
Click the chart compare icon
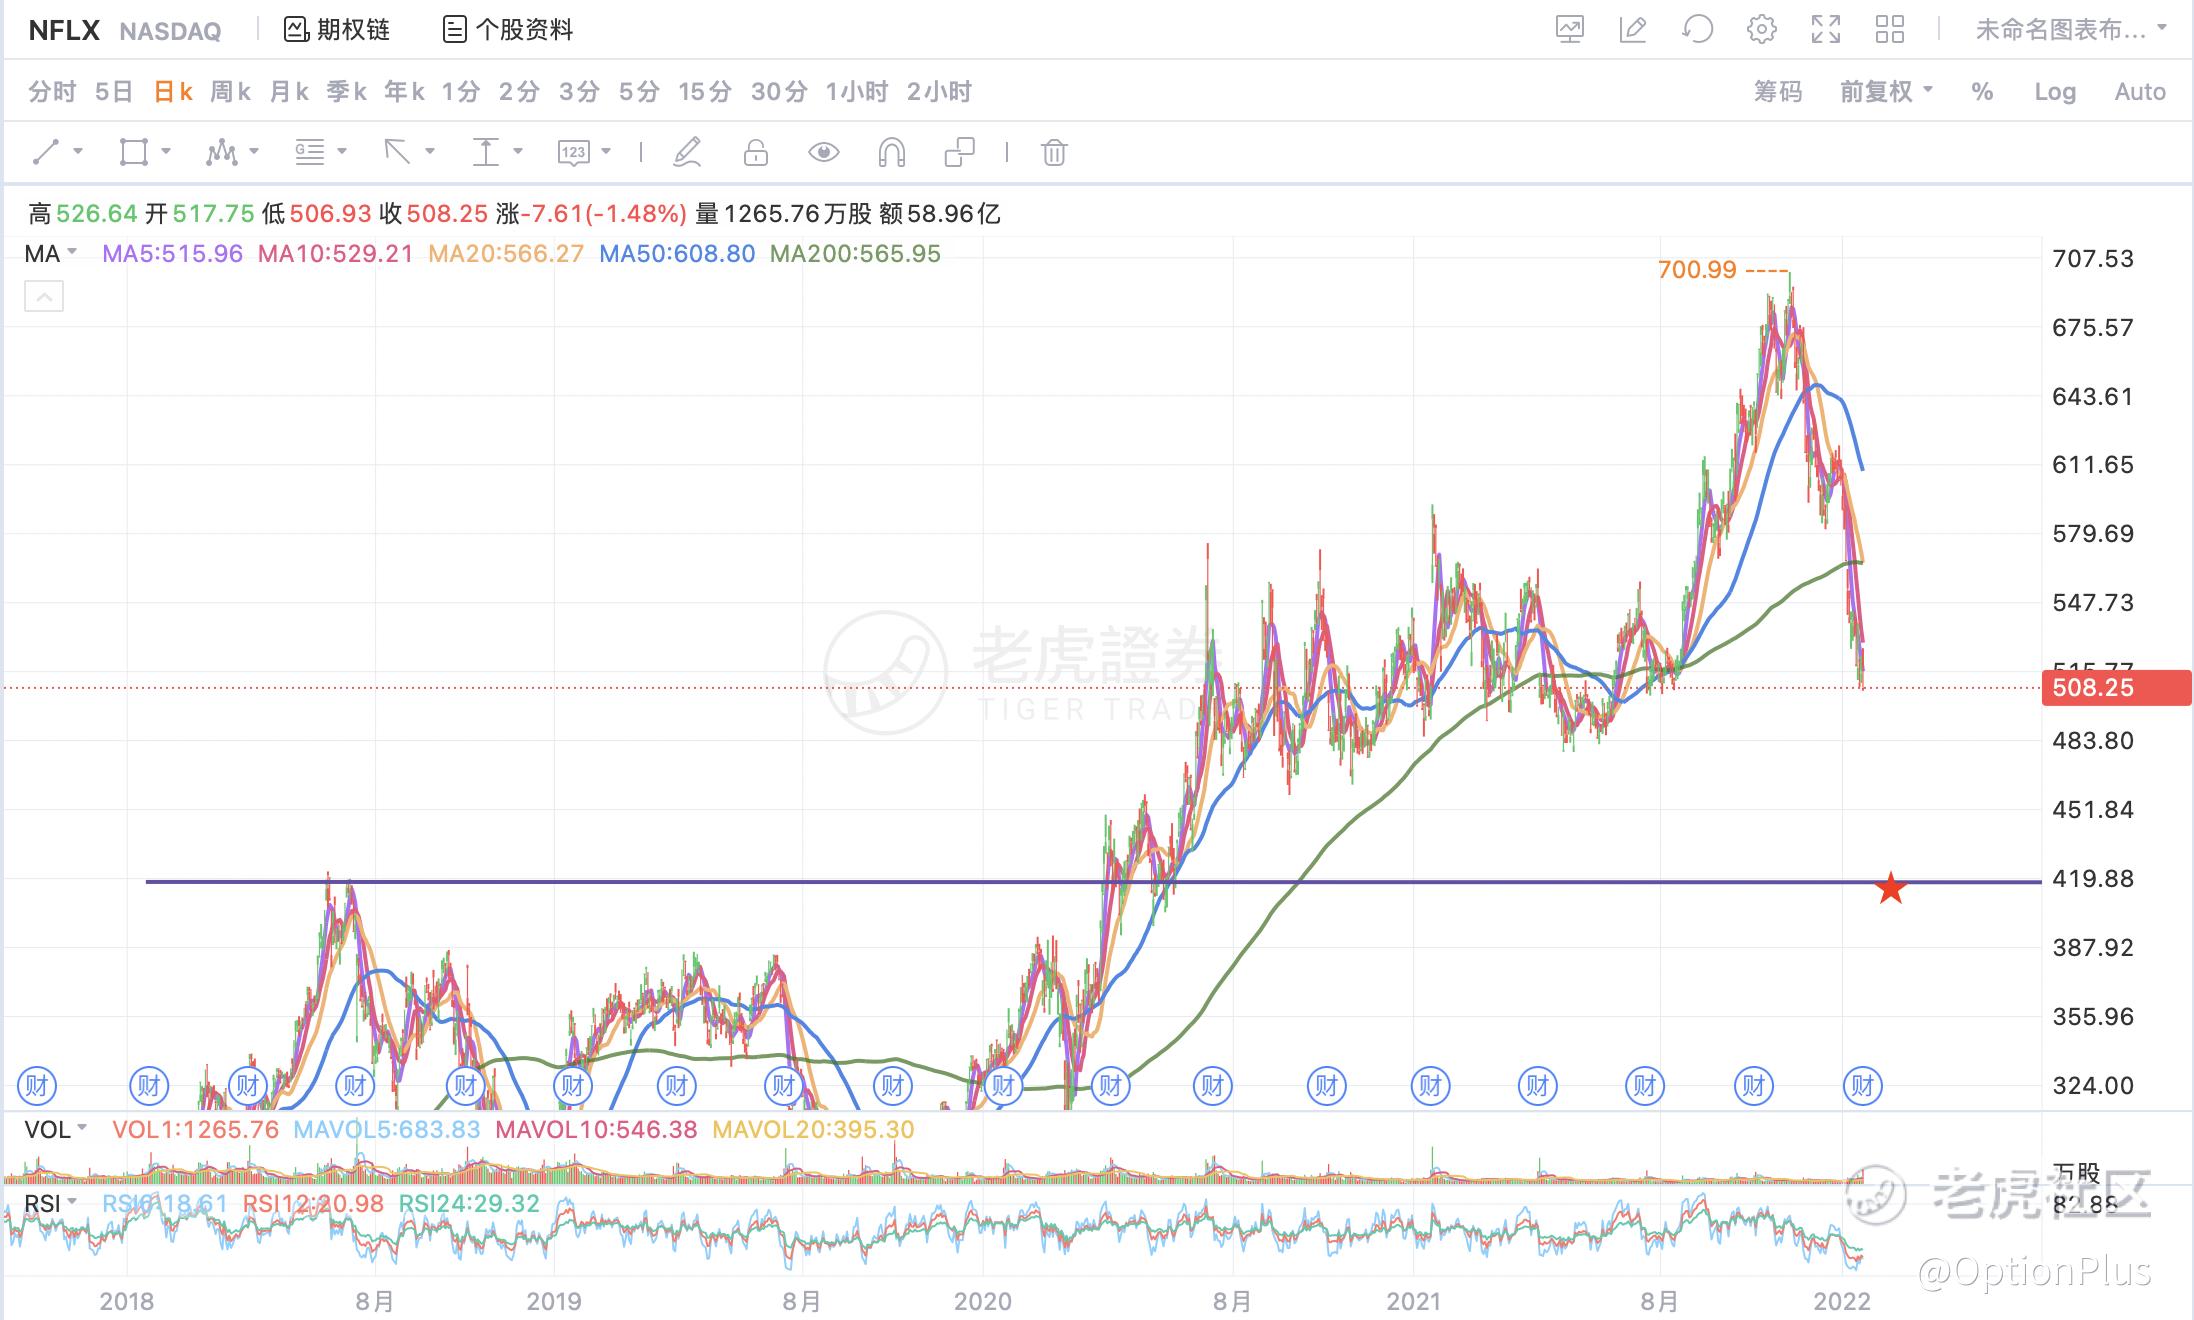pos(1570,30)
